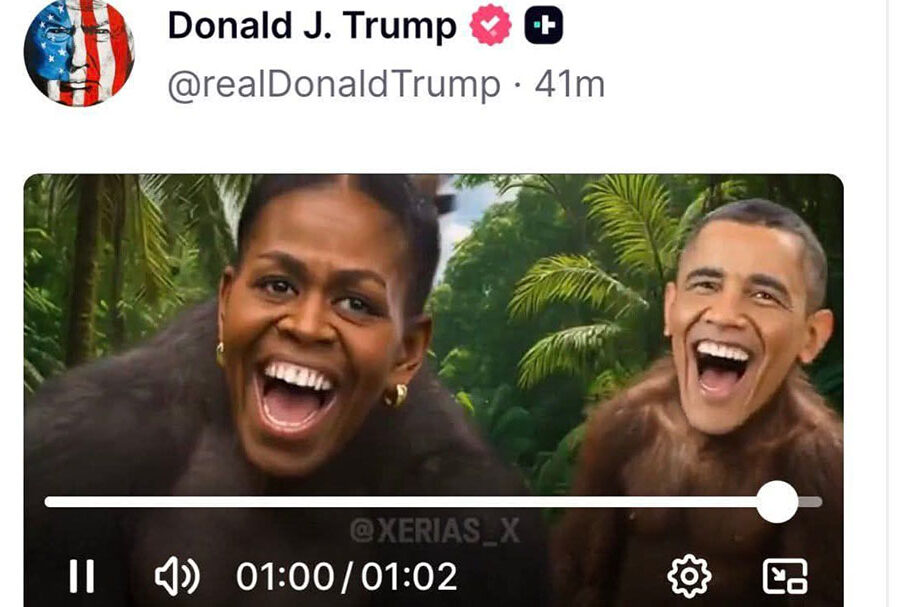Viewport: 900px width, 607px height.
Task: Mute audio using the speaker icon
Action: pyautogui.click(x=177, y=576)
